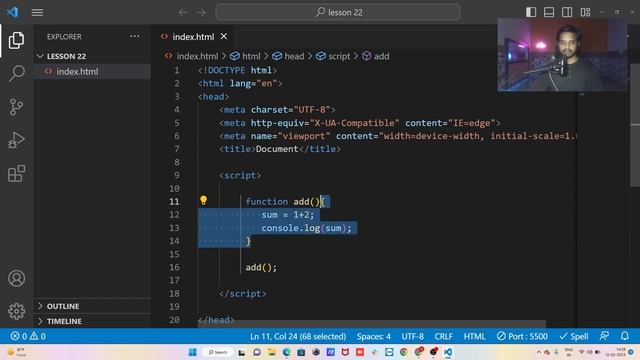
Task: Open the hamburger application menu
Action: (x=37, y=12)
